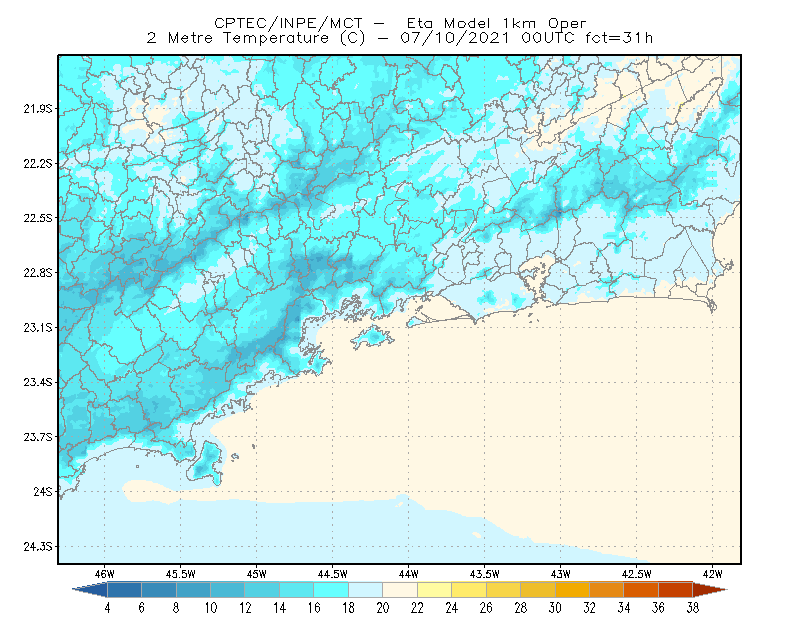
Task: Click the colorbar value label 38
Action: click(x=692, y=608)
